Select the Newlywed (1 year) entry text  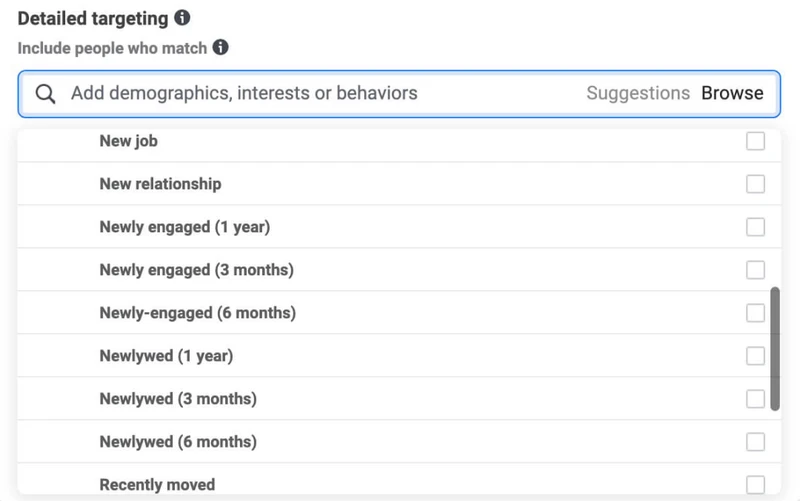pyautogui.click(x=166, y=356)
